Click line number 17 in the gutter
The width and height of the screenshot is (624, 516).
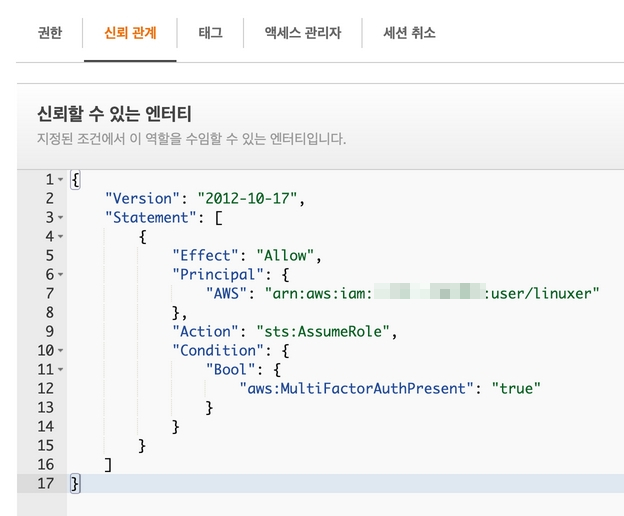tap(48, 484)
